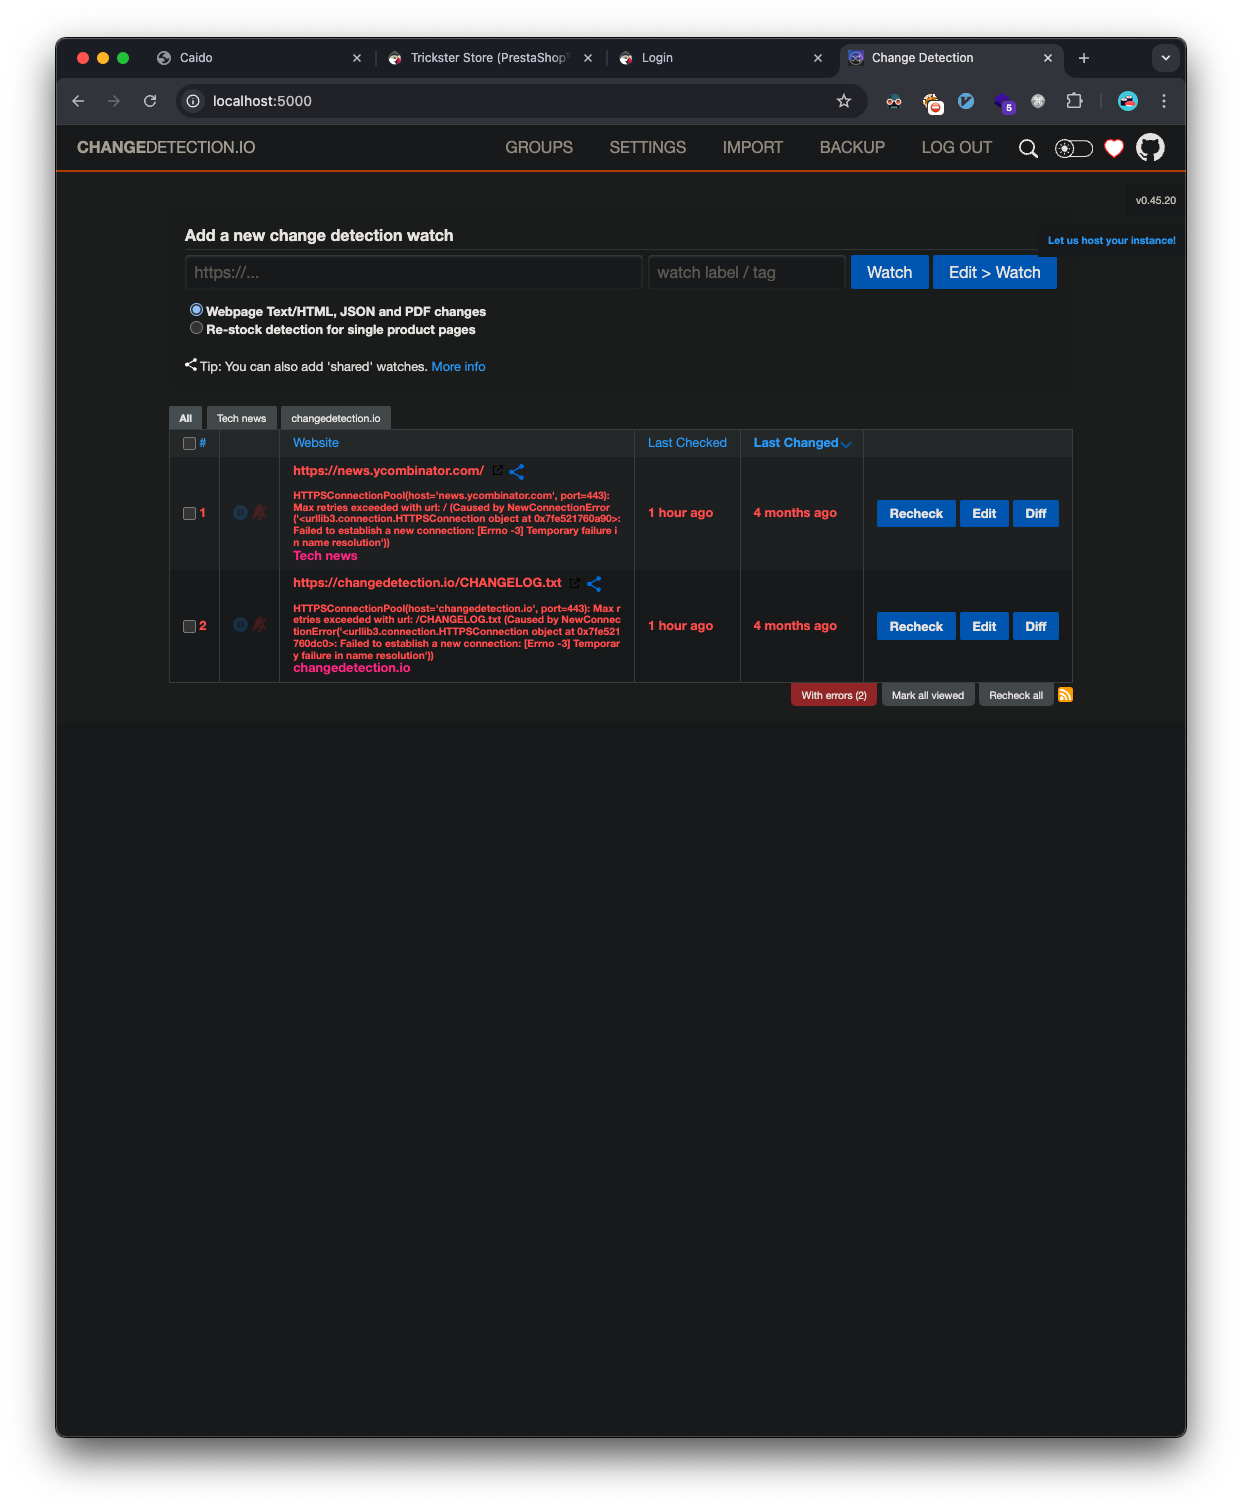Expand the Edit > Watch option
This screenshot has height=1511, width=1242.
click(994, 272)
